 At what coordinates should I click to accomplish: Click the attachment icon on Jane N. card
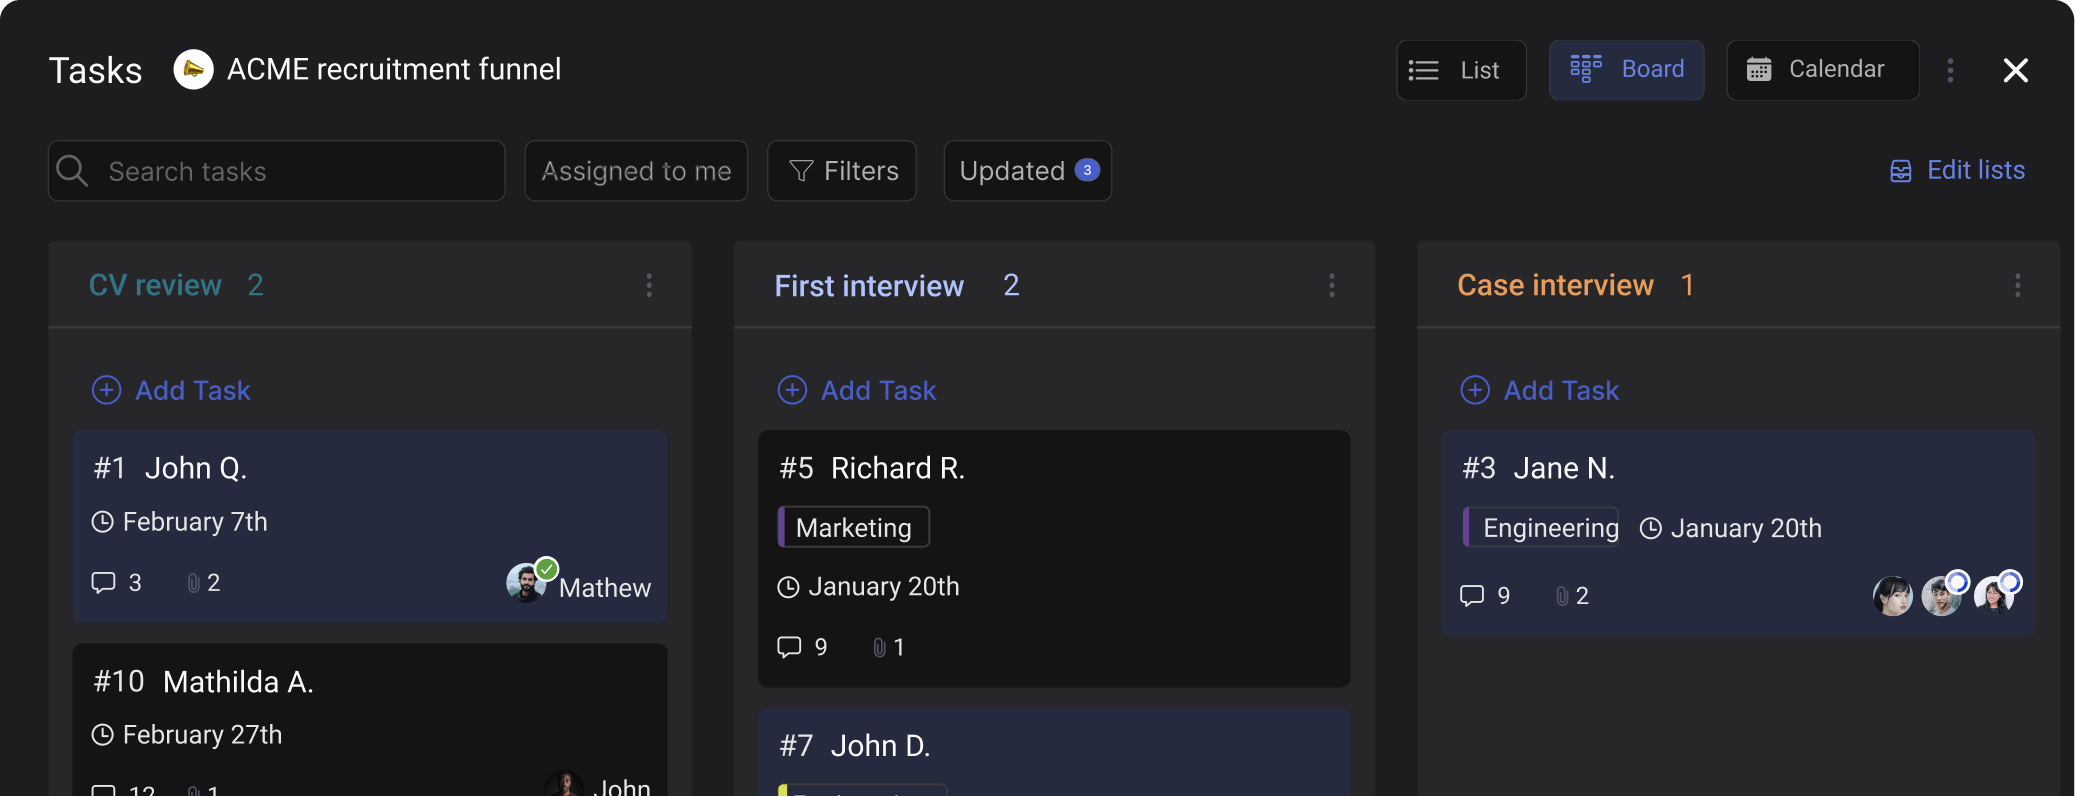(x=1562, y=596)
